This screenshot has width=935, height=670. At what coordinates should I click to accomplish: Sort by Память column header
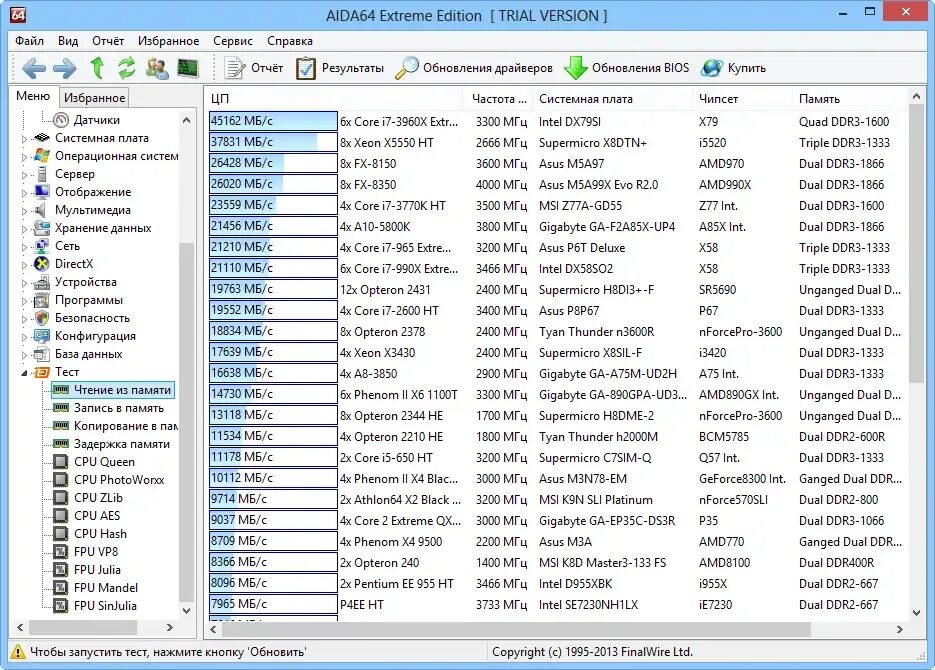(850, 99)
